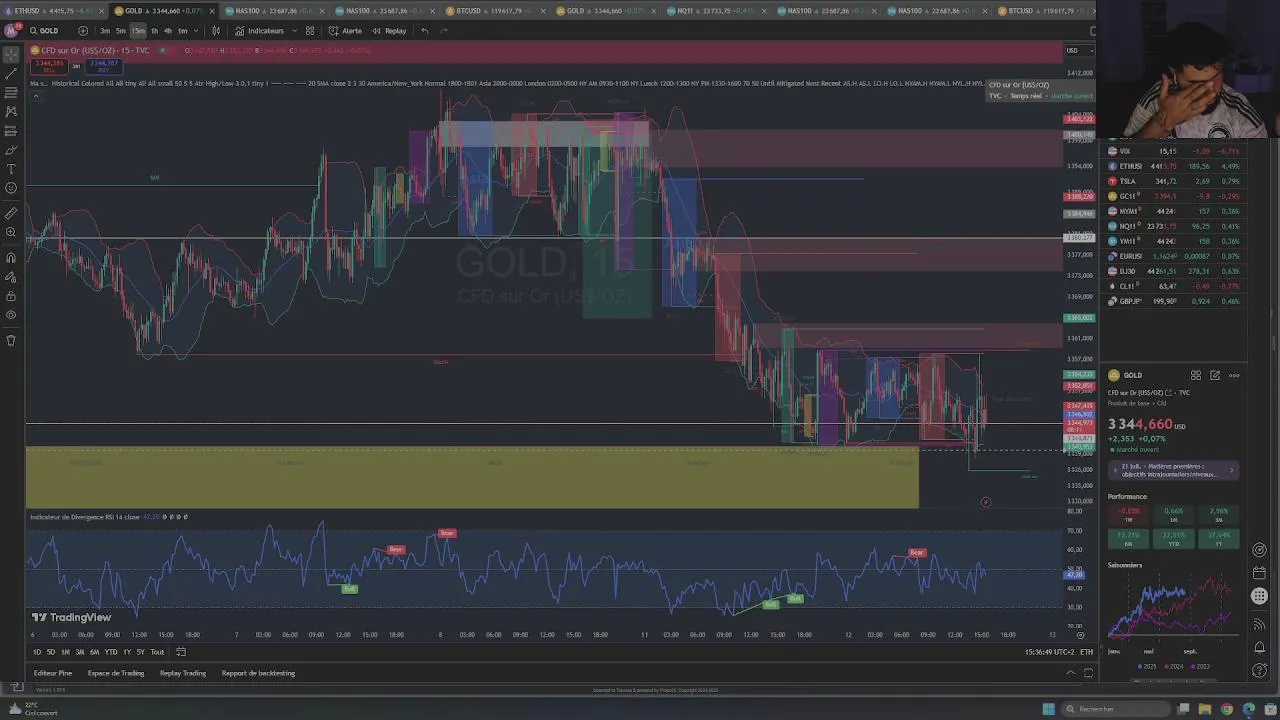
Task: Open the three-dot menu in GOLD details
Action: 1234,375
